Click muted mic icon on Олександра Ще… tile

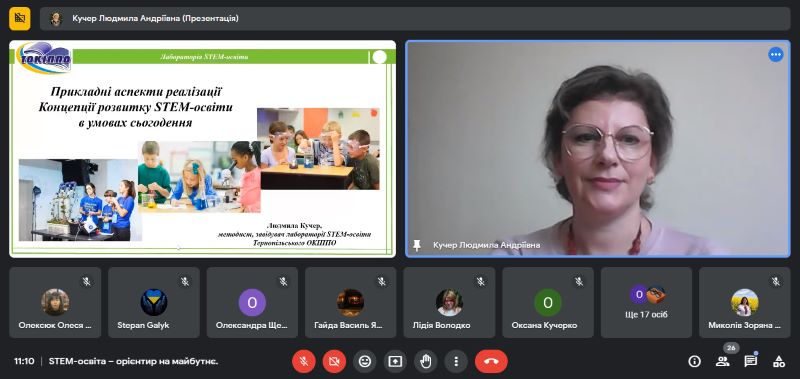pos(284,282)
